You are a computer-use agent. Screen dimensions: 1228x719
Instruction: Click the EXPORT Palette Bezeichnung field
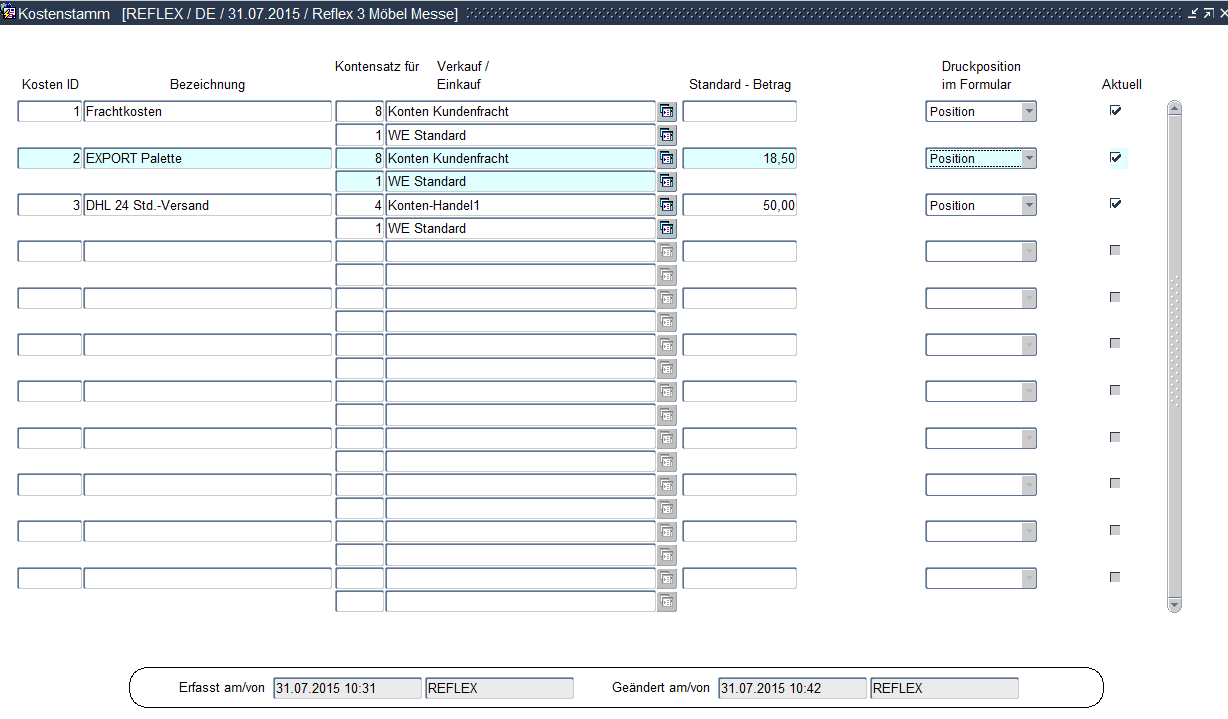[207, 159]
